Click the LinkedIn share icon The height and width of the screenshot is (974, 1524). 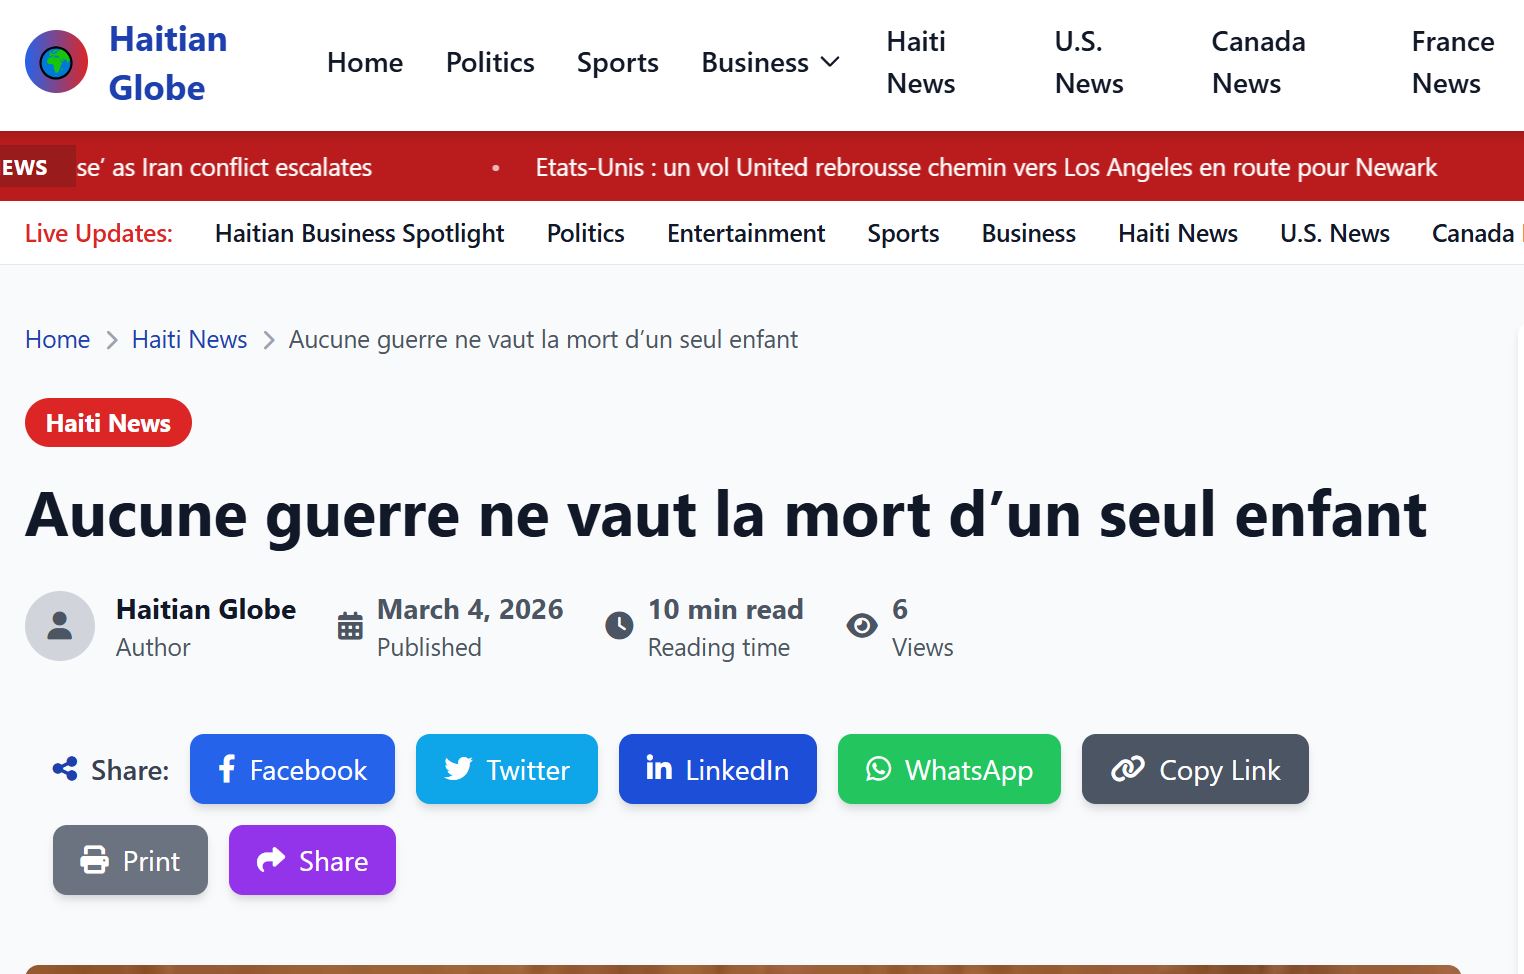pyautogui.click(x=659, y=768)
